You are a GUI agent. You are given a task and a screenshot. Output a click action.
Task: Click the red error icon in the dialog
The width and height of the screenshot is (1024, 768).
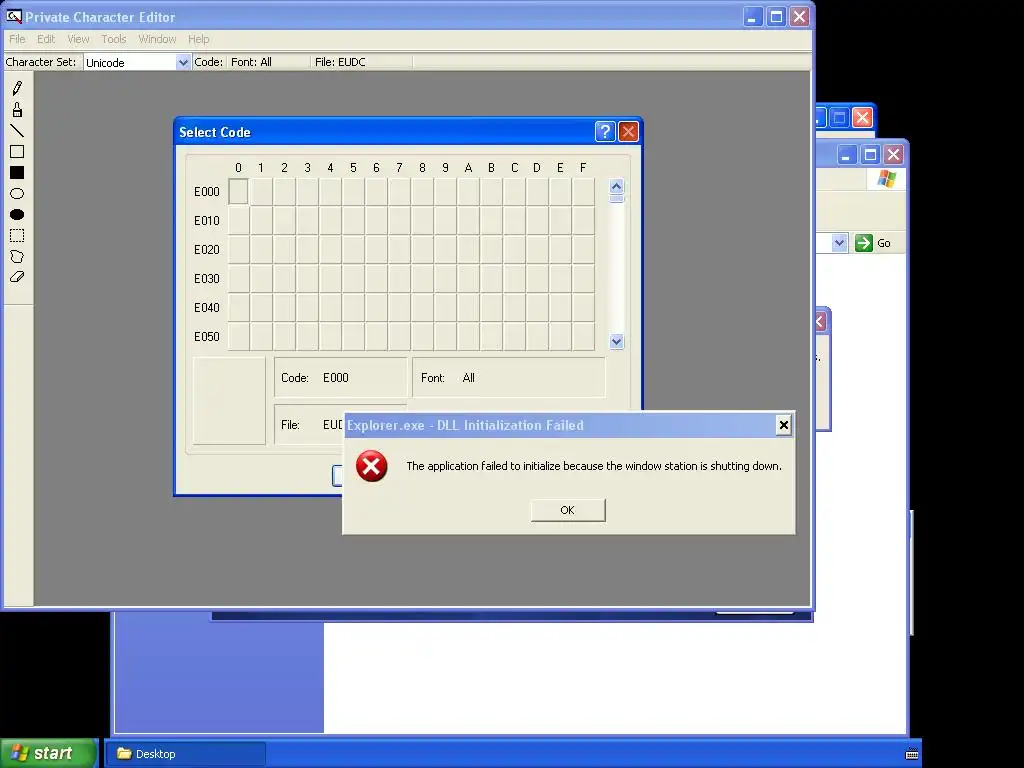[x=372, y=466]
